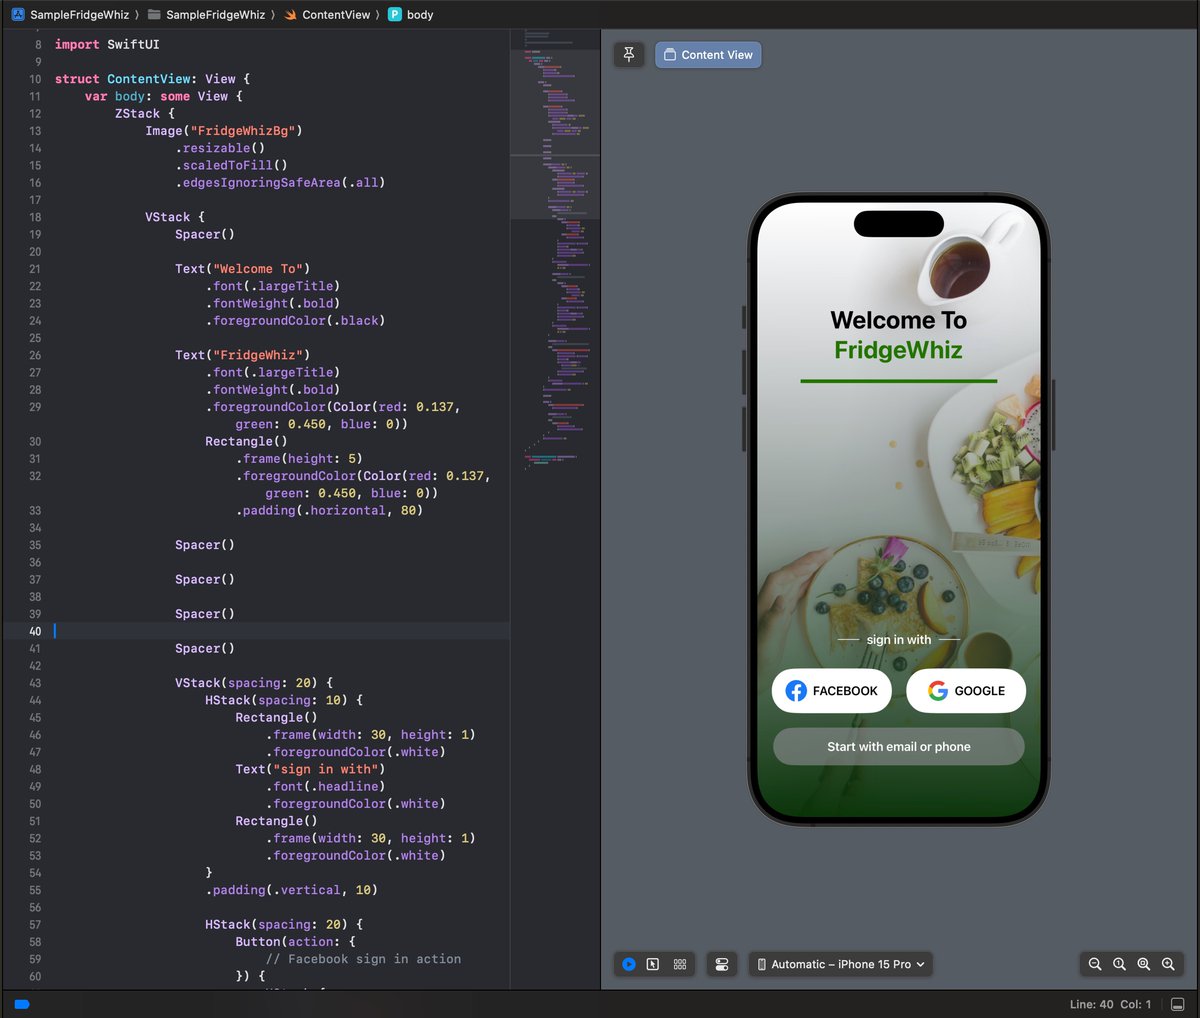Click "var body: some View {" line
Viewport: 1200px width, 1018px height.
(x=164, y=97)
